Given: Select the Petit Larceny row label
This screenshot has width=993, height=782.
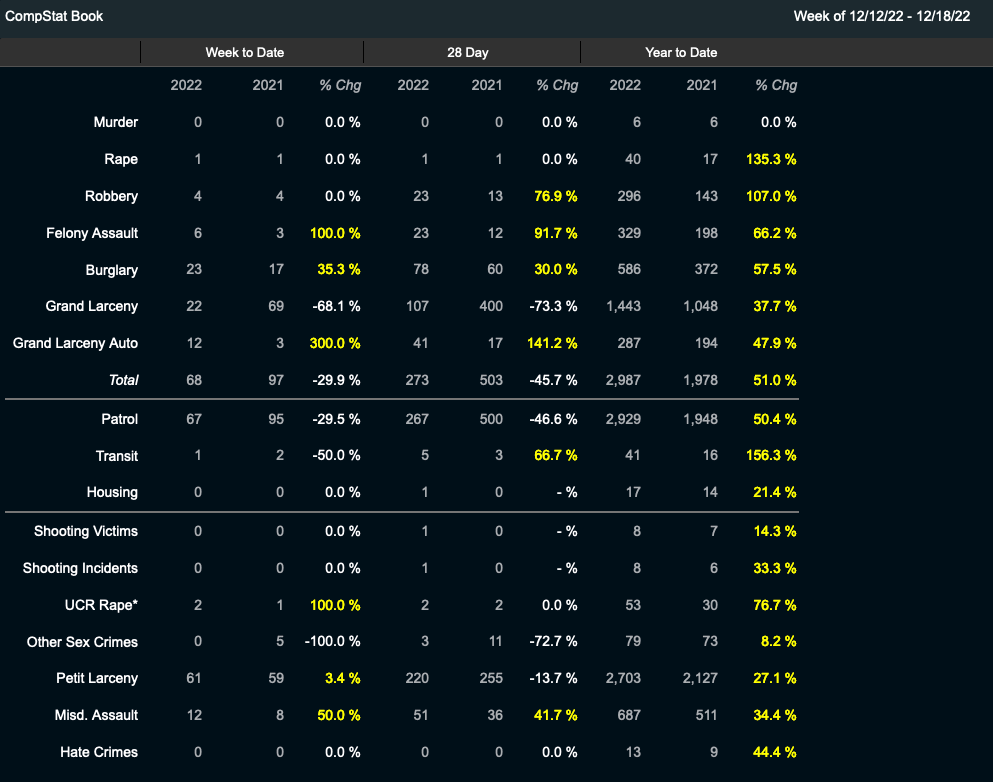Looking at the screenshot, I should [x=97, y=678].
